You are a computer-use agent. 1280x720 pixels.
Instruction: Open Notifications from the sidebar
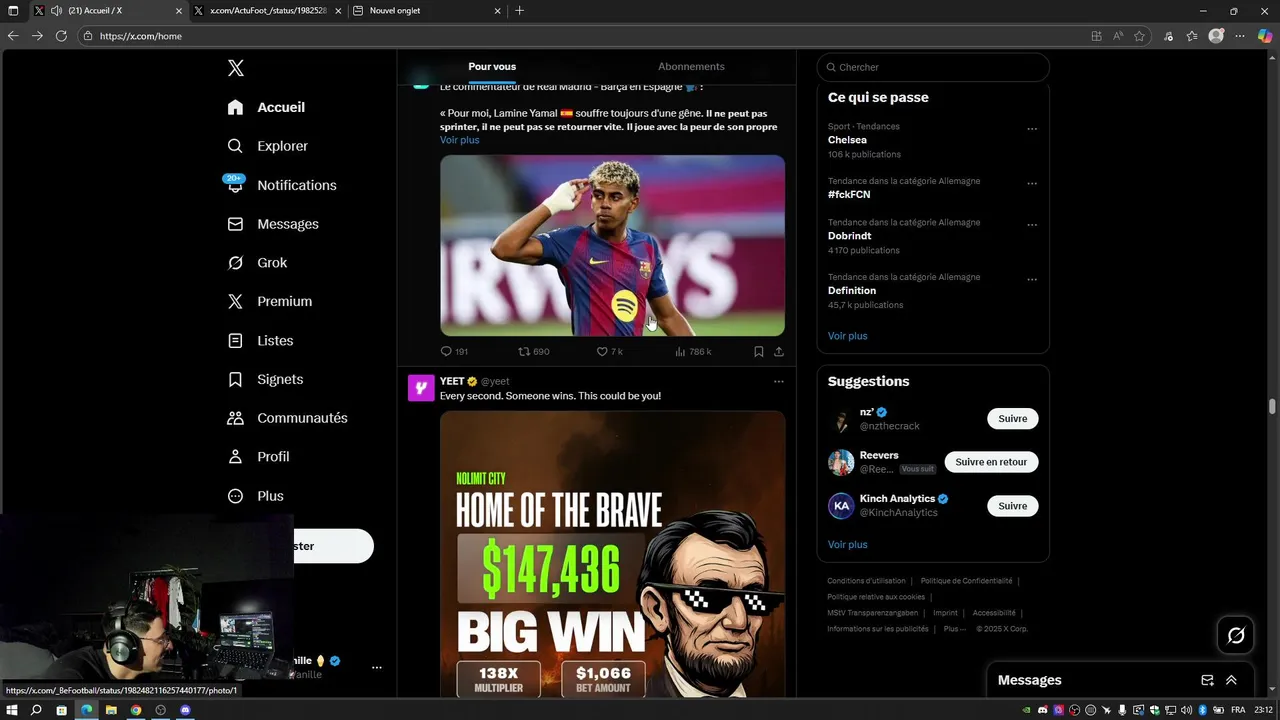pyautogui.click(x=281, y=185)
